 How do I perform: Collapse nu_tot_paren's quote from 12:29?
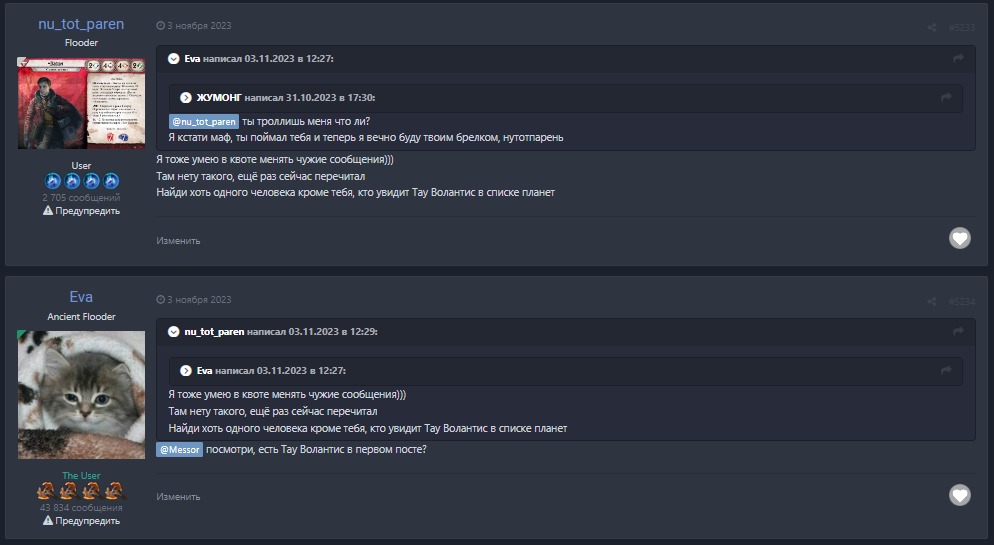173,331
